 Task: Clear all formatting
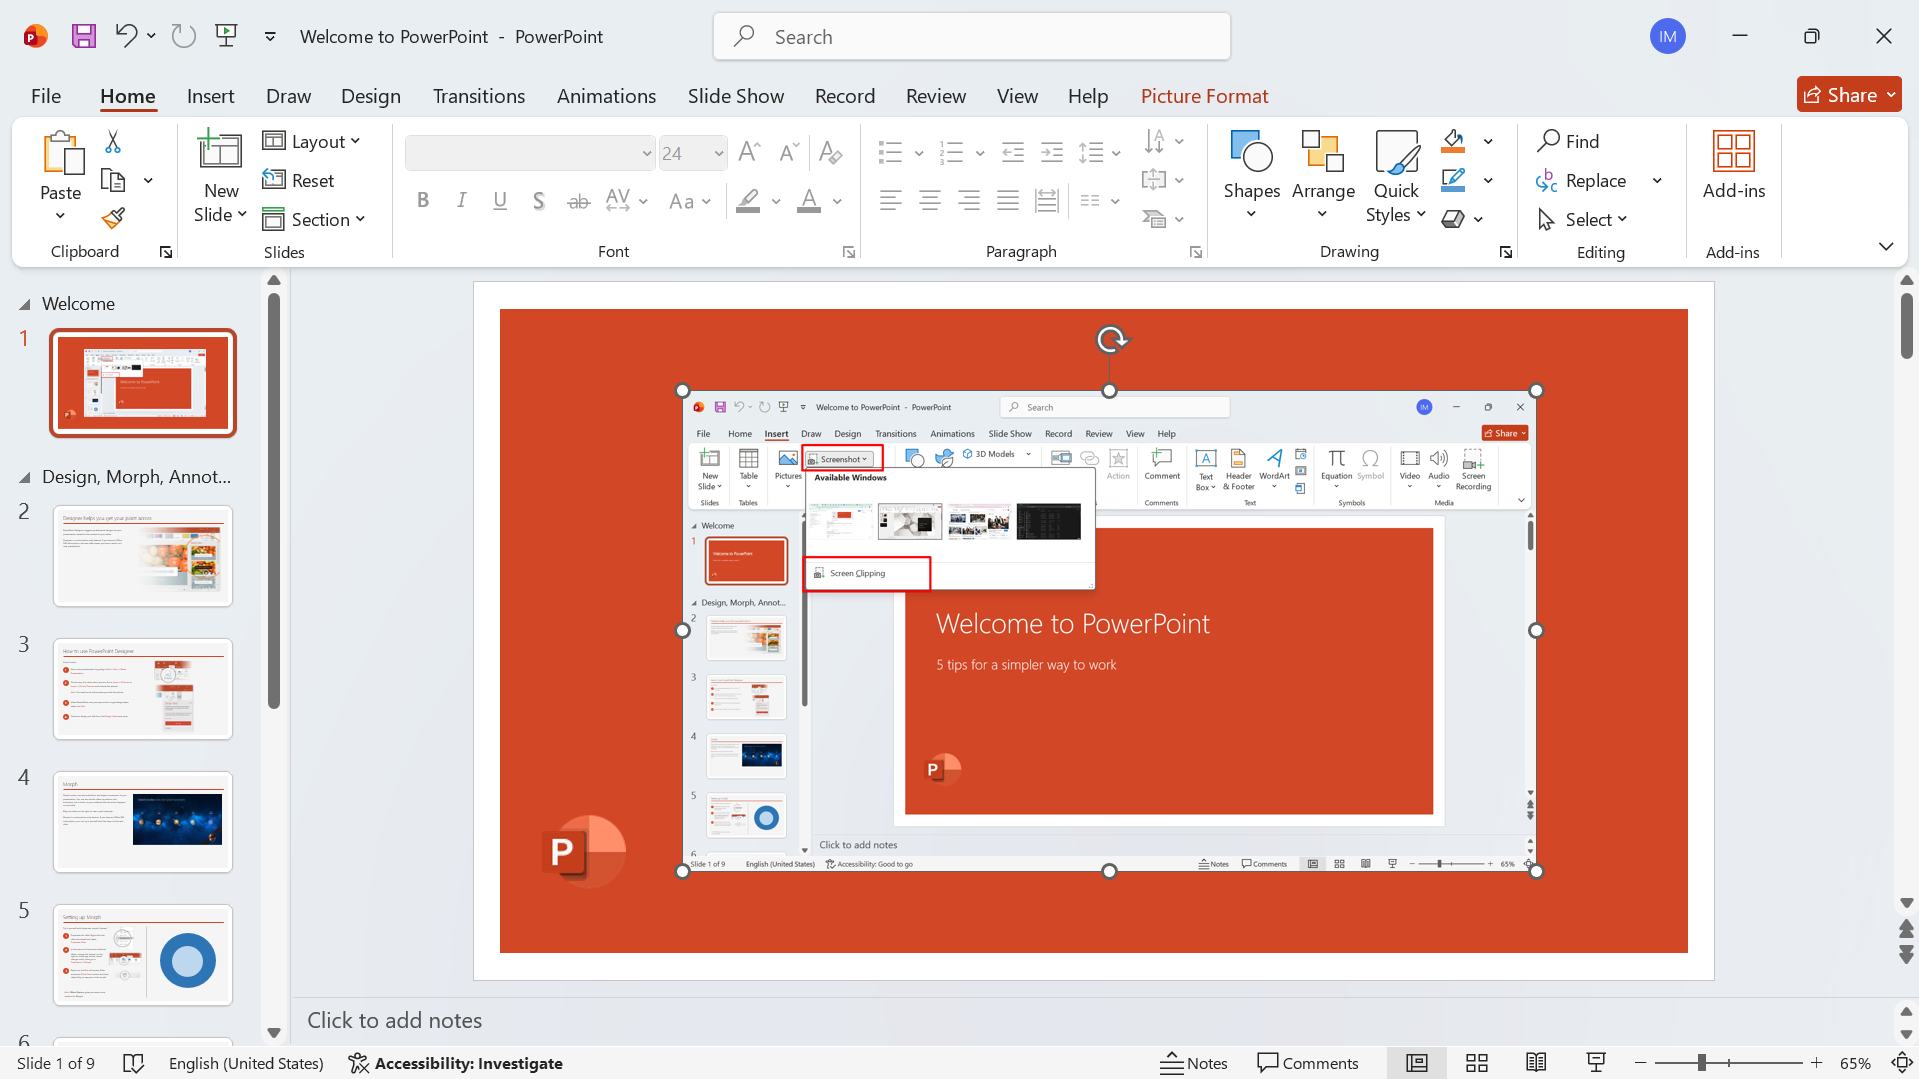(830, 152)
